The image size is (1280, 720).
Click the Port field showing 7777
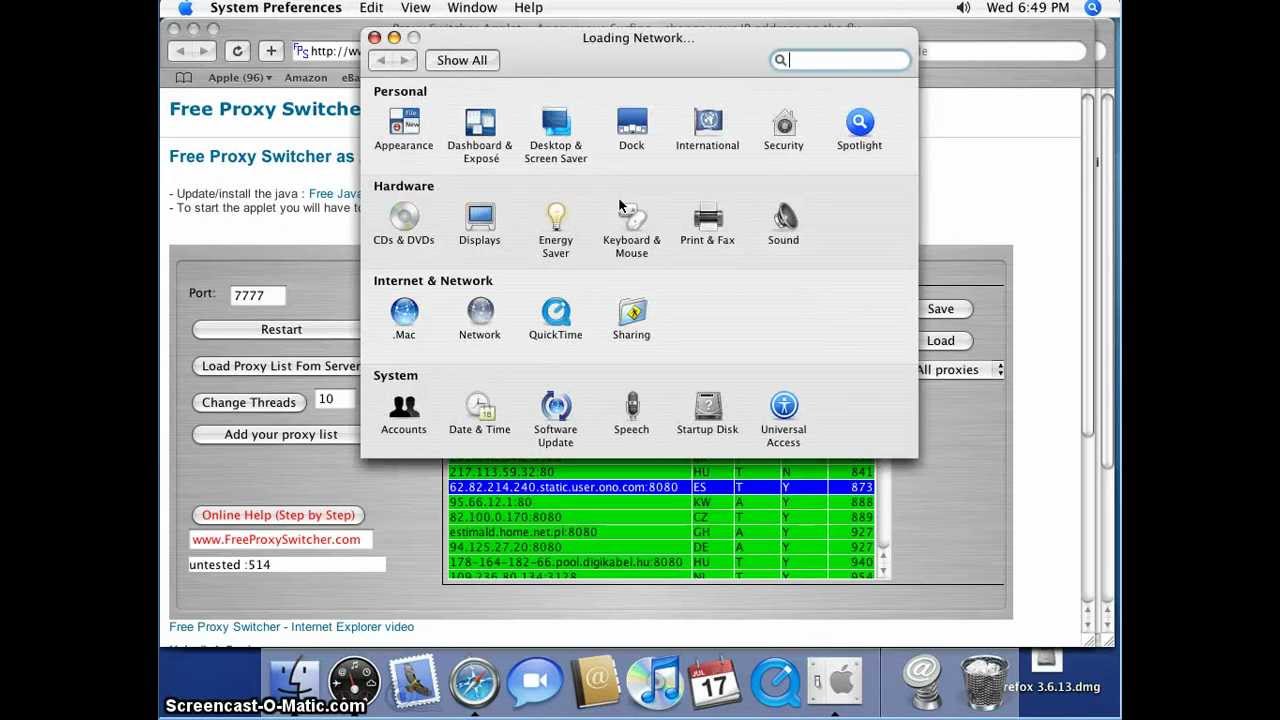257,295
